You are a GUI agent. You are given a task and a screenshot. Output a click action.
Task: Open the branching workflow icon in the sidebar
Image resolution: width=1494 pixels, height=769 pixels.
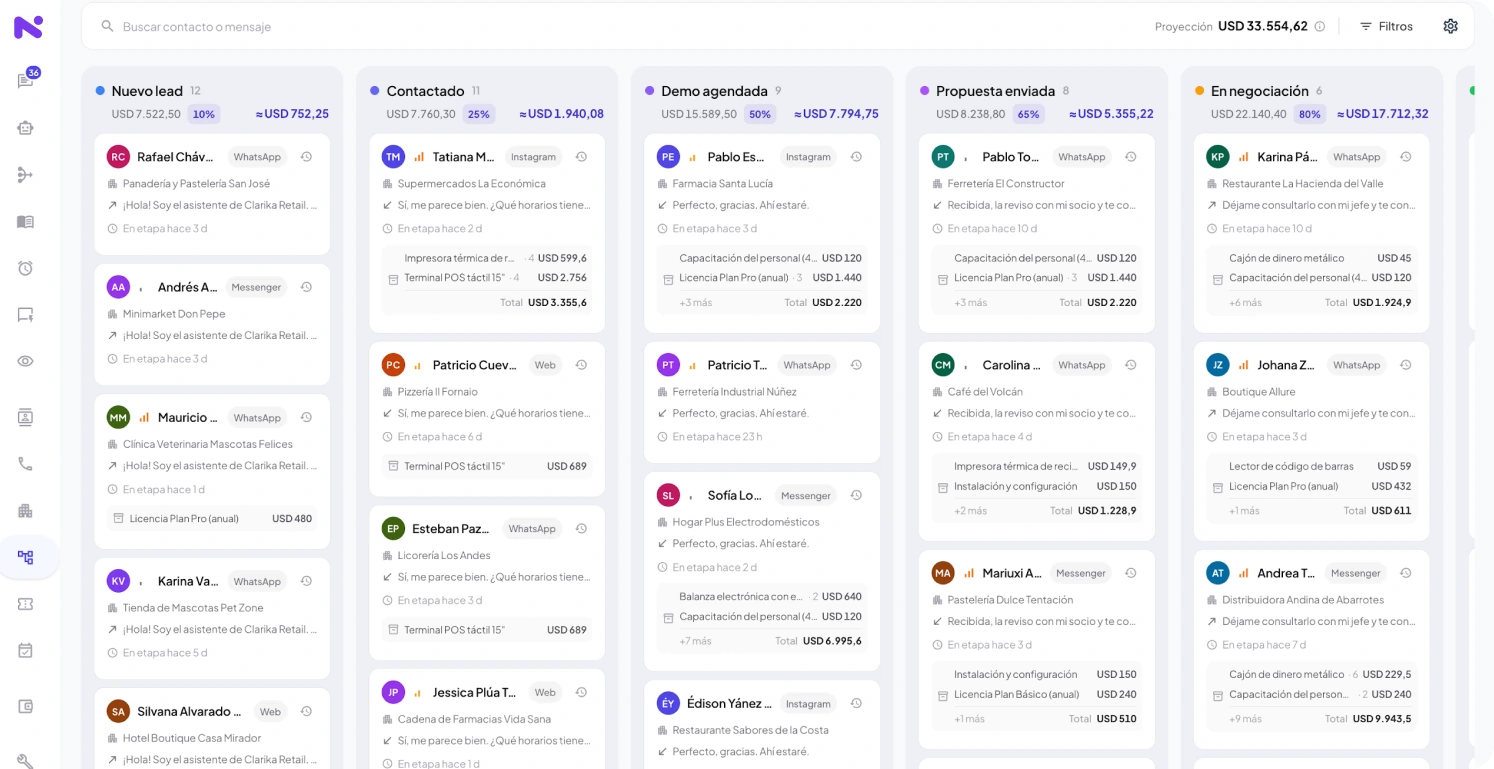(26, 175)
